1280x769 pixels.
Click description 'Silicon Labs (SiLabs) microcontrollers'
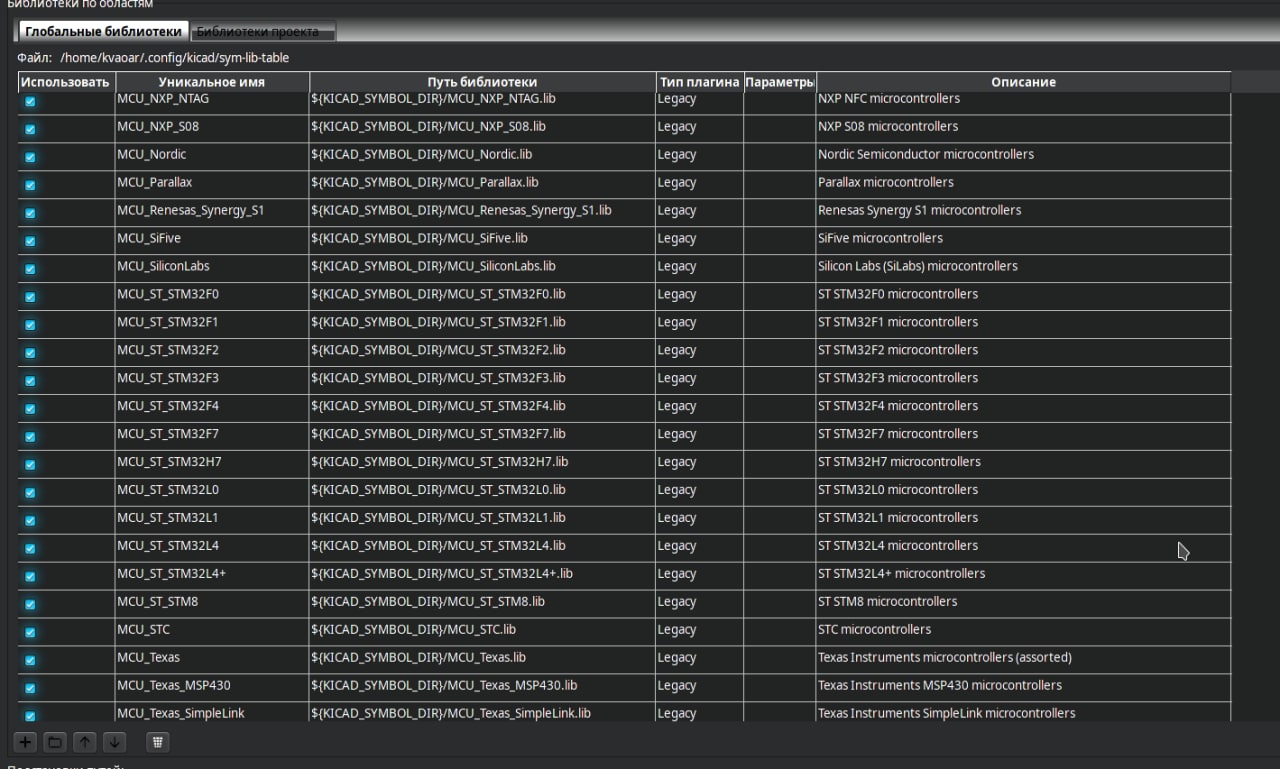918,267
